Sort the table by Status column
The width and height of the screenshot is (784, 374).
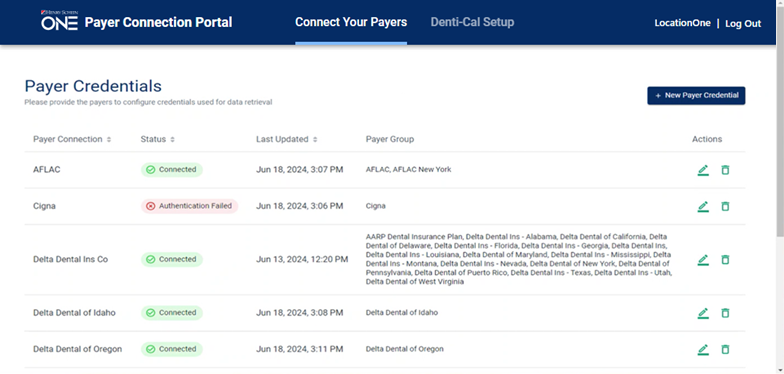172,140
